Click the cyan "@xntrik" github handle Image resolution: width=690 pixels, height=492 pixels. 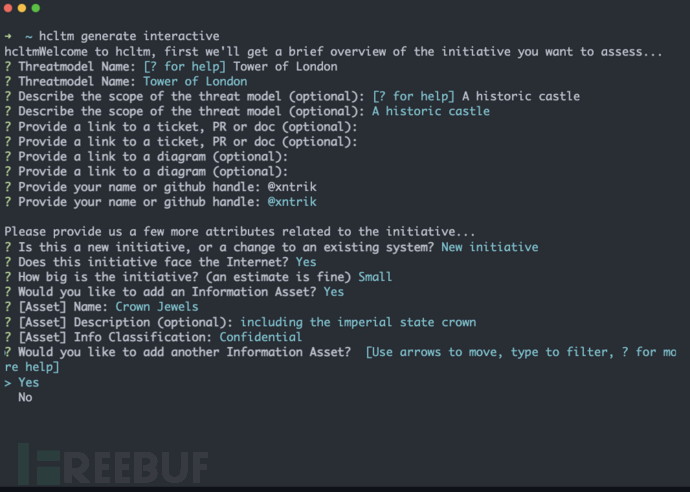pyautogui.click(x=292, y=201)
